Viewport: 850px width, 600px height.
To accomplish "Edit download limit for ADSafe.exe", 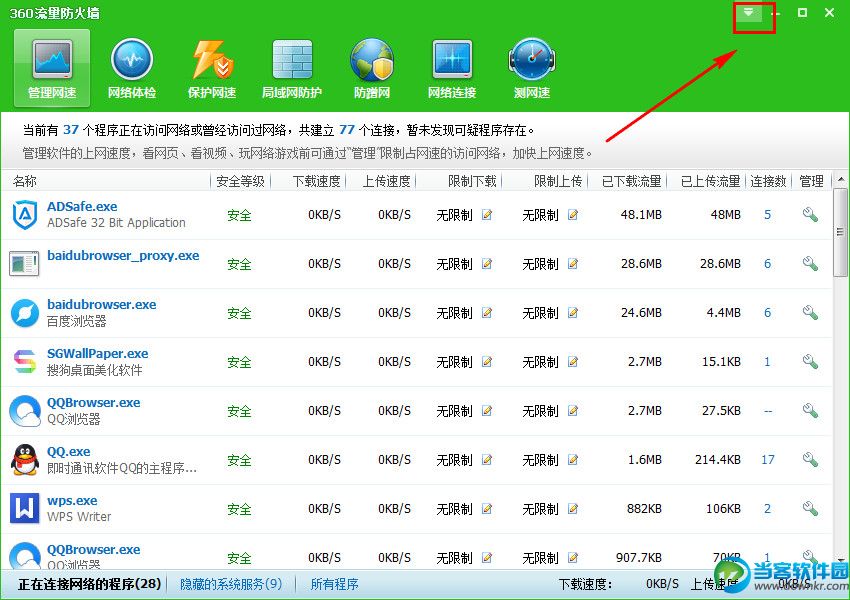I will pos(487,215).
